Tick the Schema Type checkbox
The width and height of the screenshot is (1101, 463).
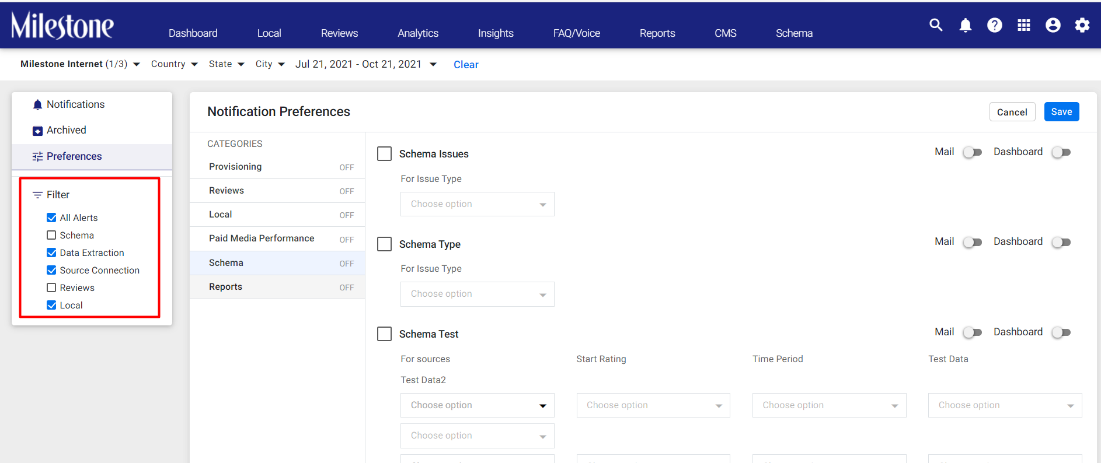[384, 244]
